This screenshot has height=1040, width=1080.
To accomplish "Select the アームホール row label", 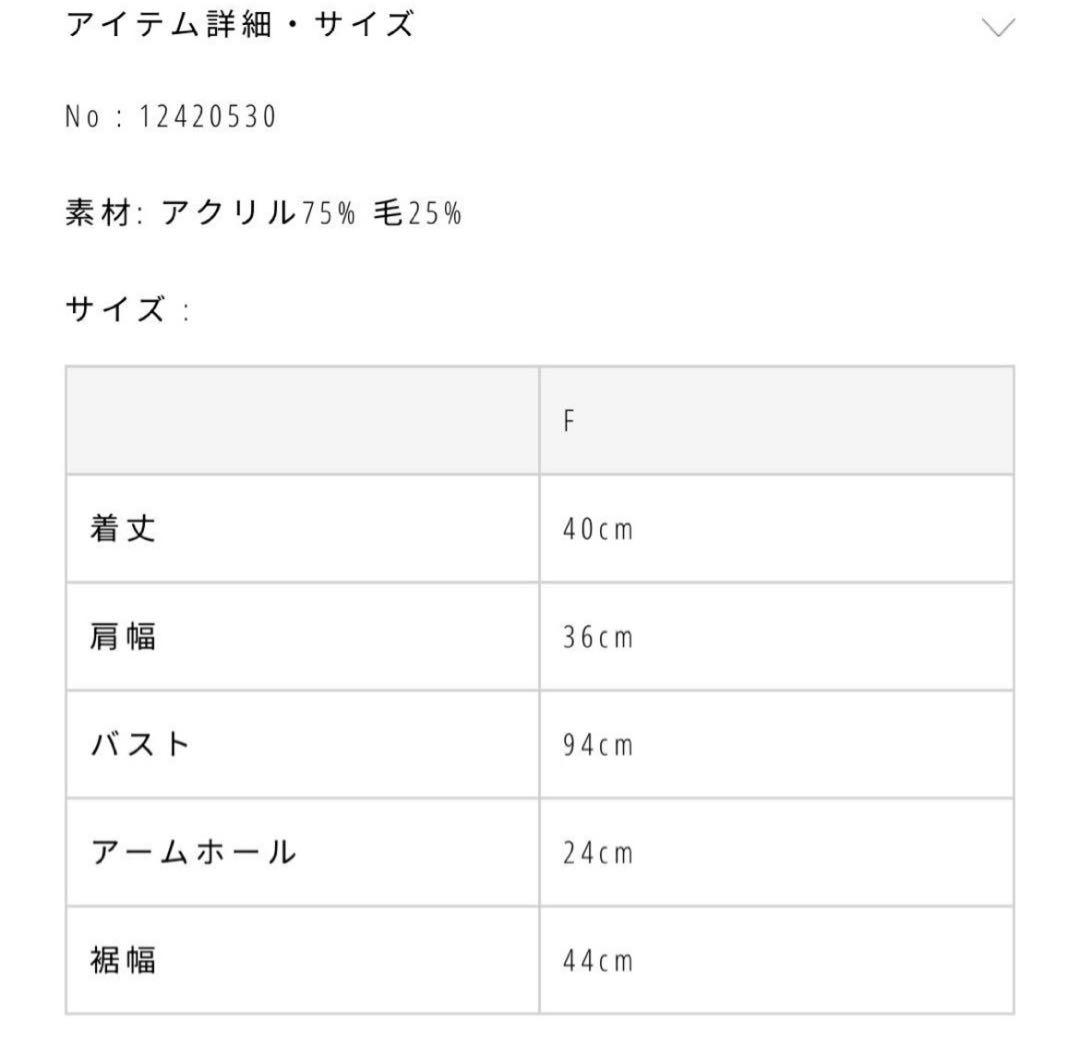I will [x=194, y=853].
